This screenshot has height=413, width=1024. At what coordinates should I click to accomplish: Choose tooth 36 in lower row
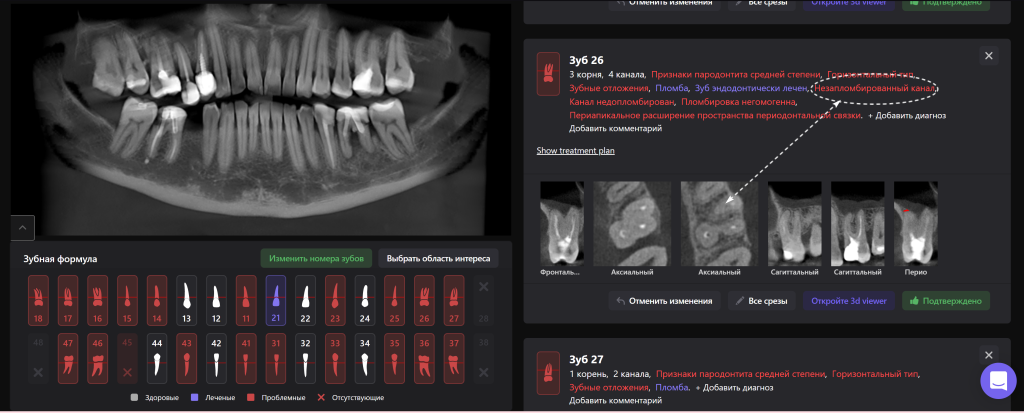click(x=423, y=354)
